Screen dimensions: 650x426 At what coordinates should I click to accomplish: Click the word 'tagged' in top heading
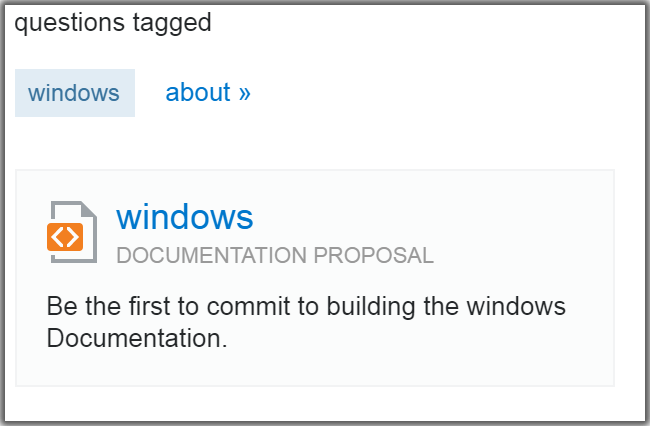(x=172, y=23)
